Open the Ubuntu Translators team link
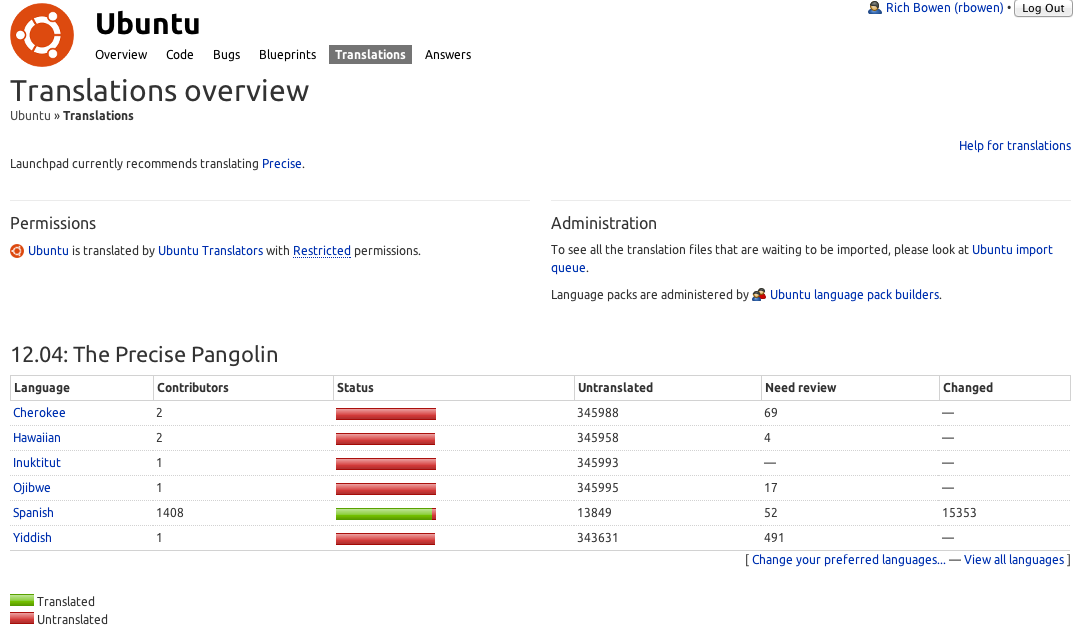 pos(210,251)
